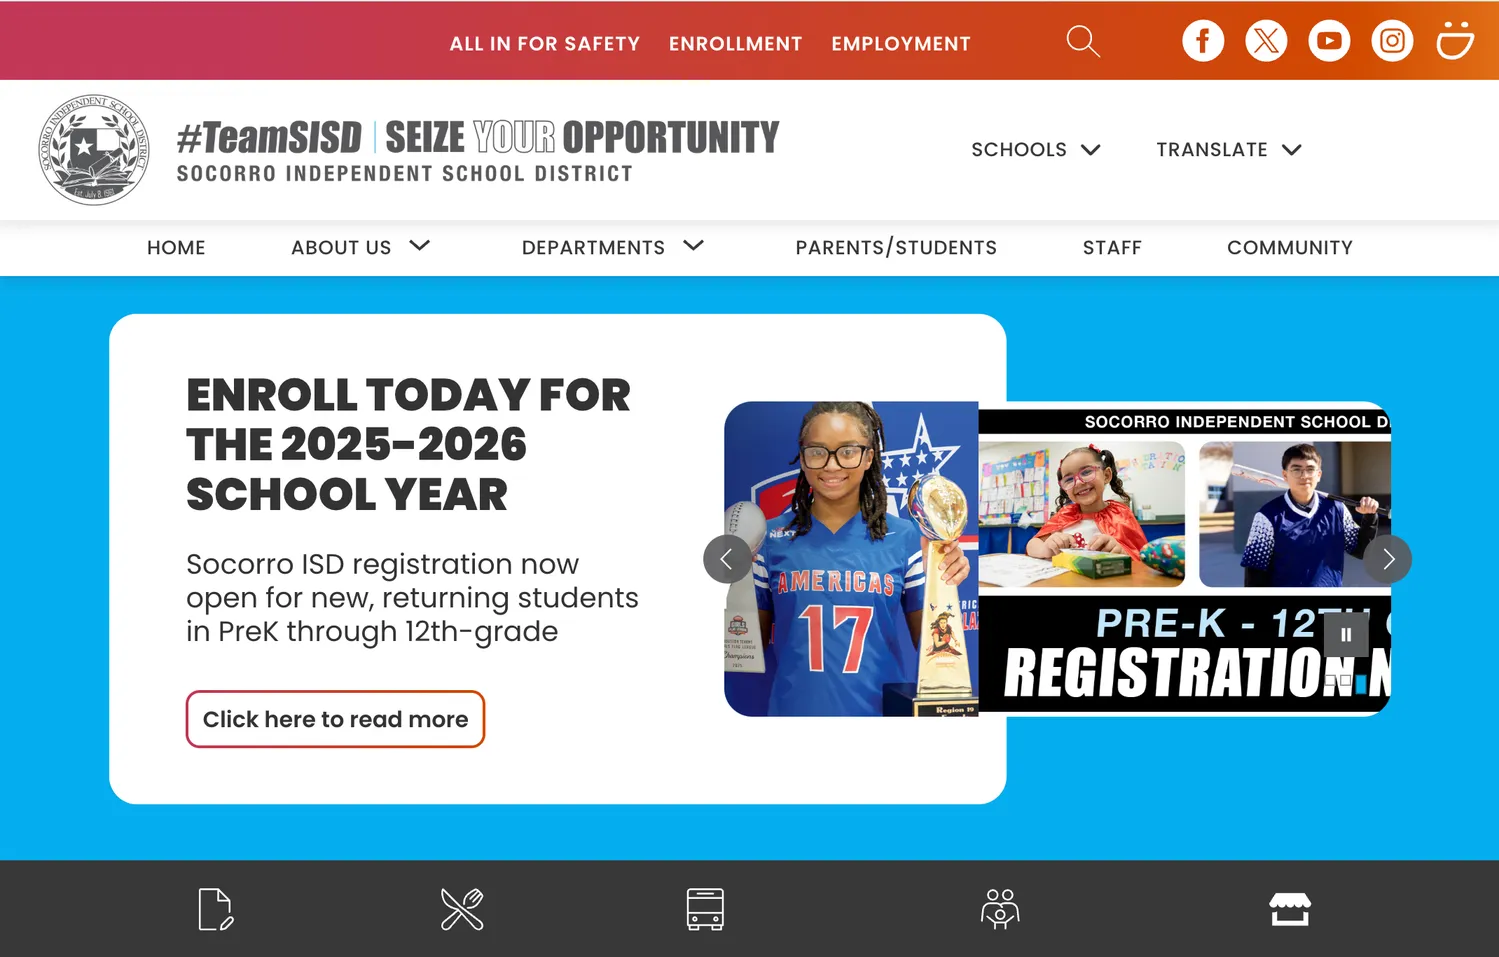The width and height of the screenshot is (1499, 957).
Task: Expand the Schools dropdown
Action: [1036, 150]
